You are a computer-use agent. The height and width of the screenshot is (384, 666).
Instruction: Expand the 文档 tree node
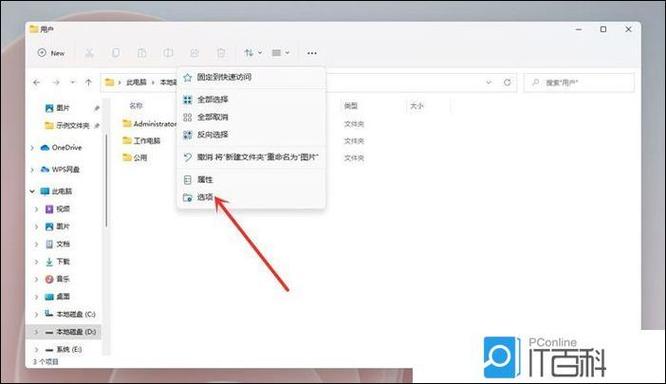37,245
